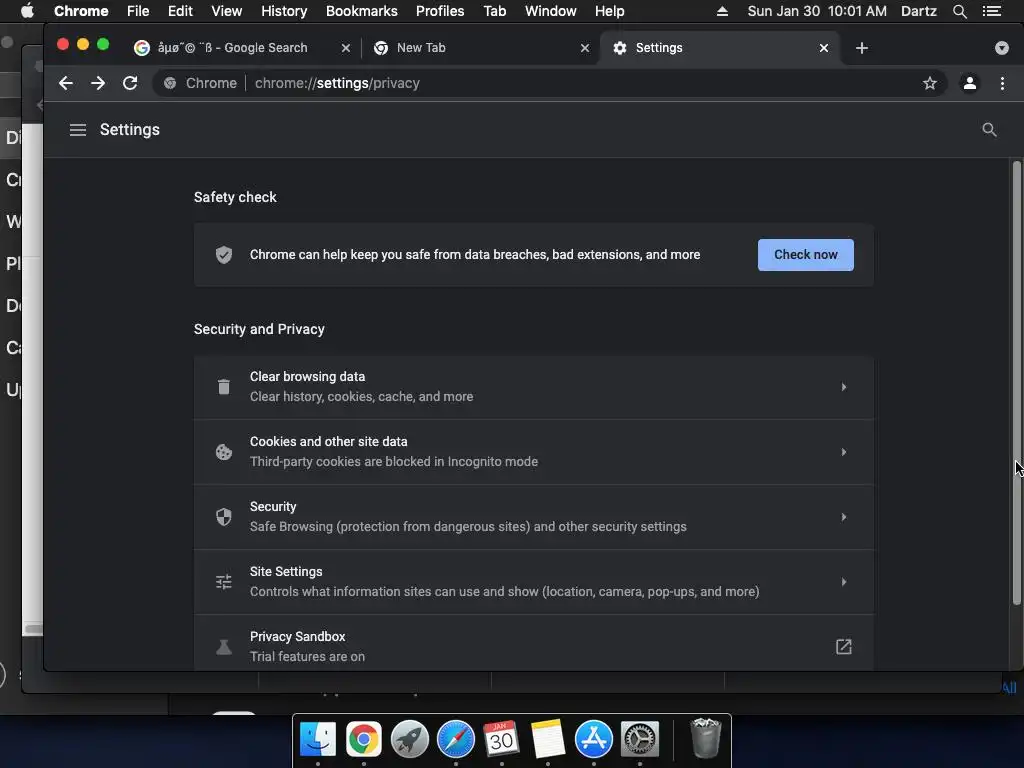The width and height of the screenshot is (1024, 768).
Task: Click the Safety check shield icon
Action: pyautogui.click(x=224, y=255)
